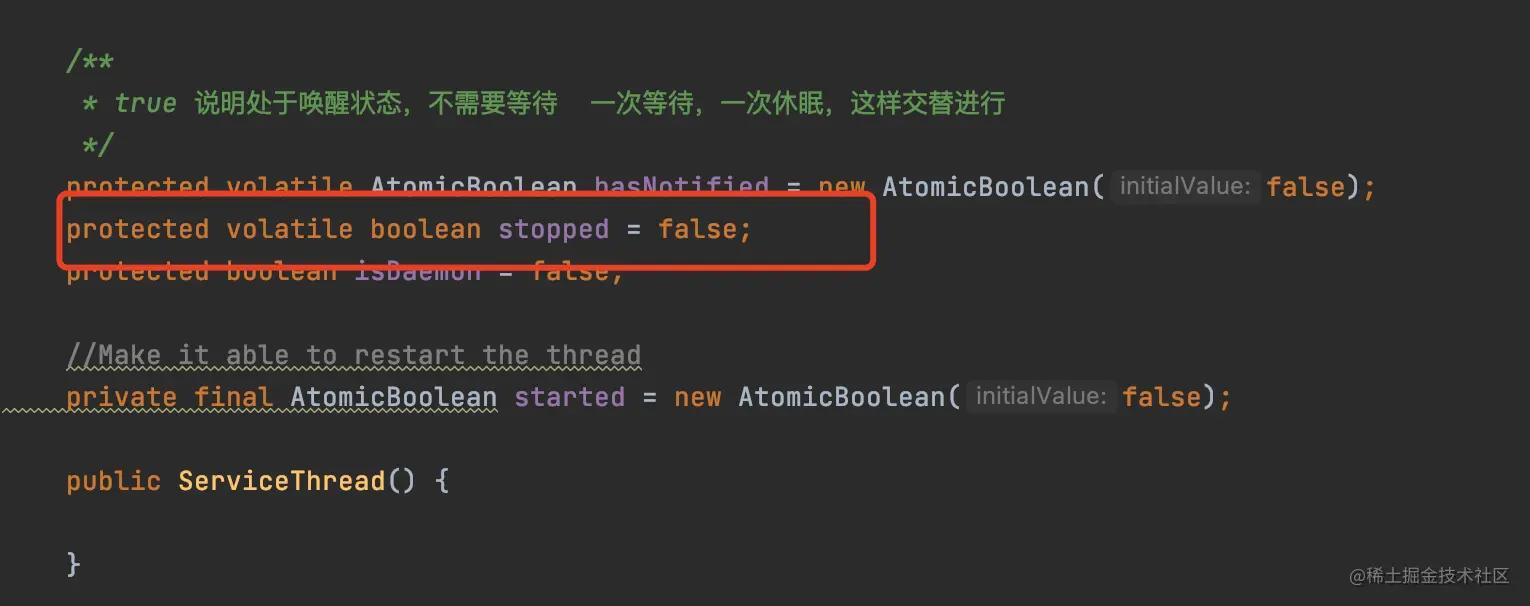
Task: Click the 'public' keyword before ServiceThread
Action: point(114,481)
